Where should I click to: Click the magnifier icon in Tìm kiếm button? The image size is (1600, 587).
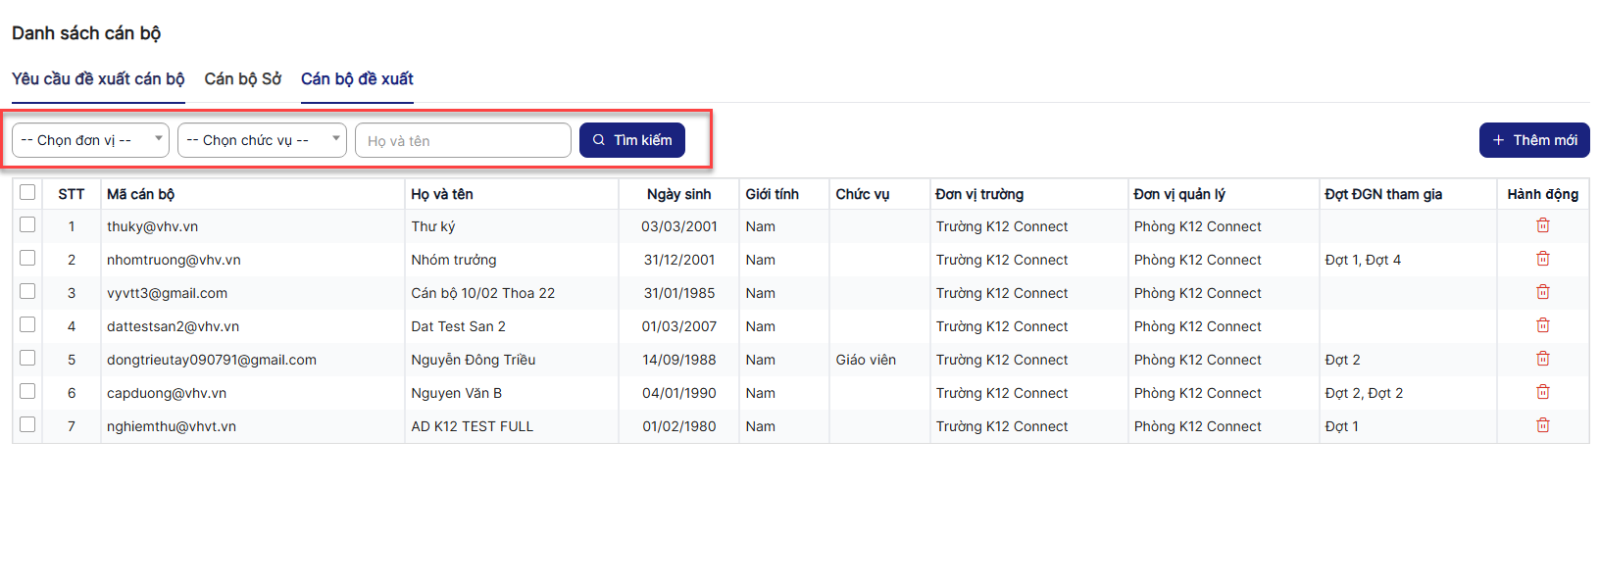[599, 140]
